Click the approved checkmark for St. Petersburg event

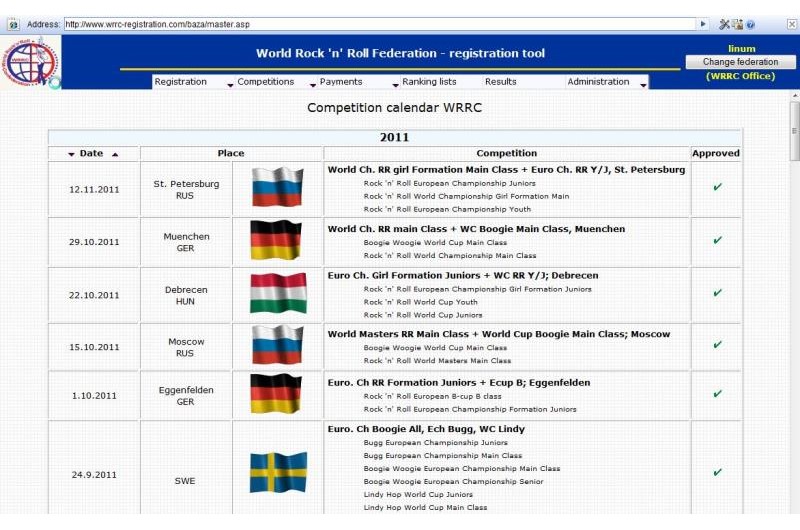coord(717,187)
